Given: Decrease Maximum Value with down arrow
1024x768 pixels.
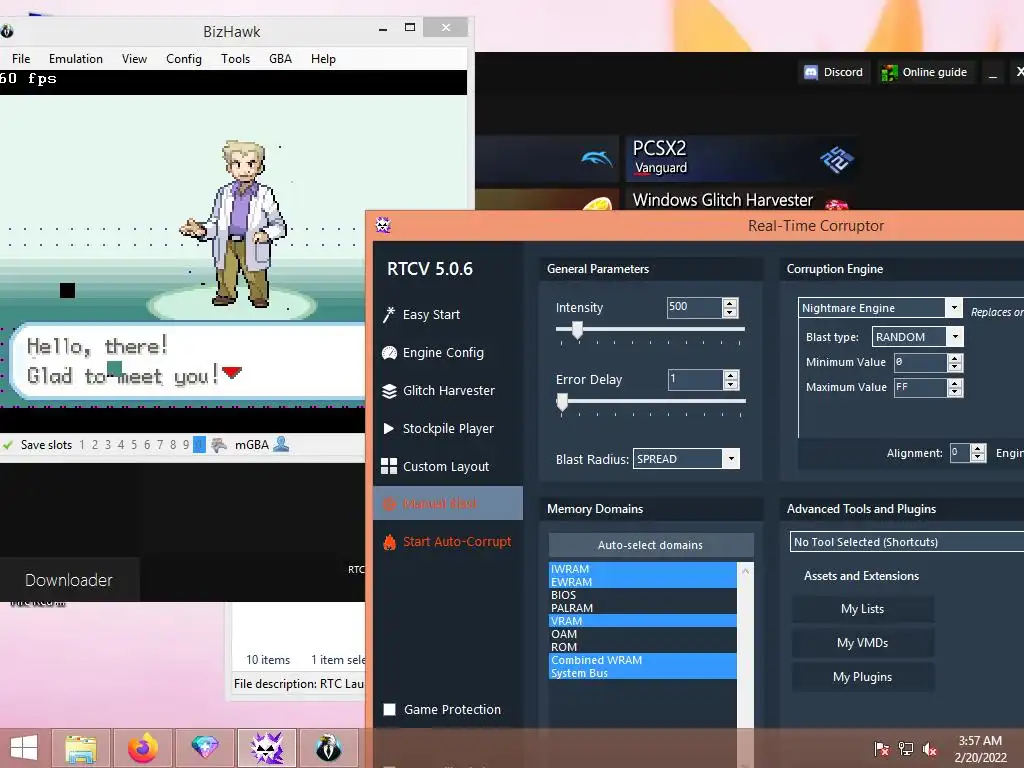Looking at the screenshot, I should 955,392.
